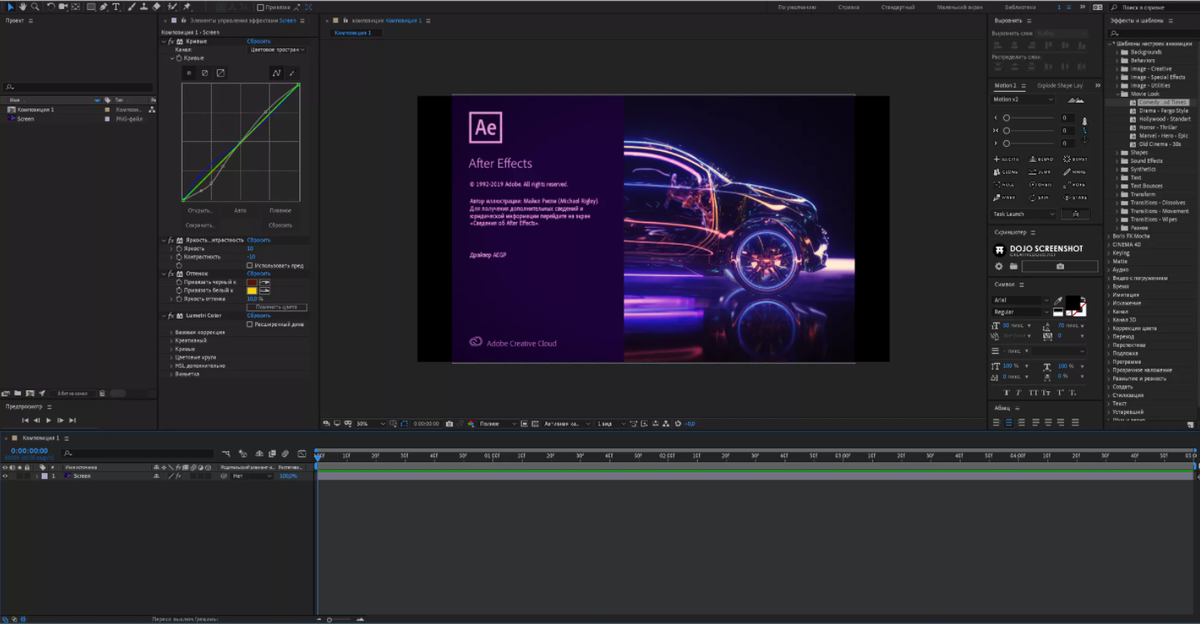Screen dimensions: 1200x624
Task: Open the Arial font family dropdown
Action: 1021,300
